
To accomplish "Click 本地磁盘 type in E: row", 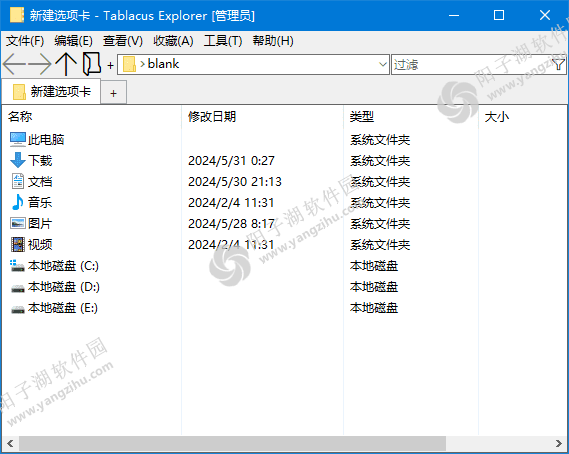I will (x=374, y=308).
